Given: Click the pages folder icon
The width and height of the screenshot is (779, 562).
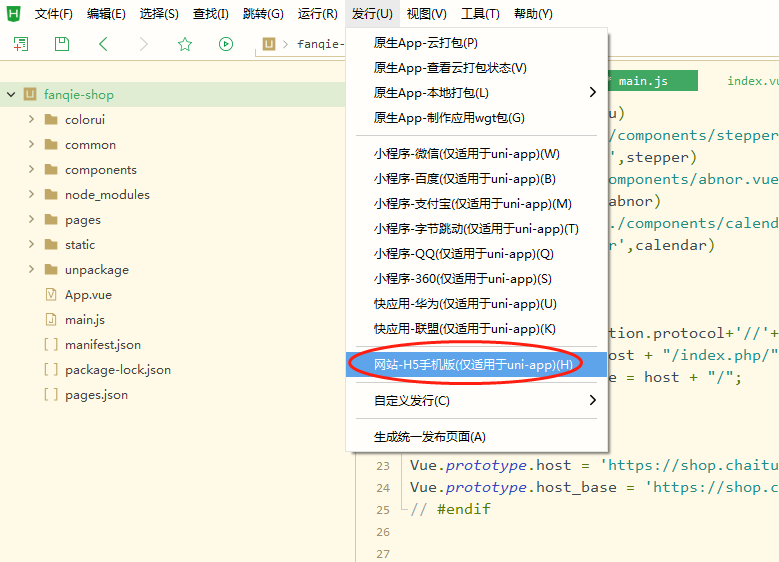Looking at the screenshot, I should 51,219.
